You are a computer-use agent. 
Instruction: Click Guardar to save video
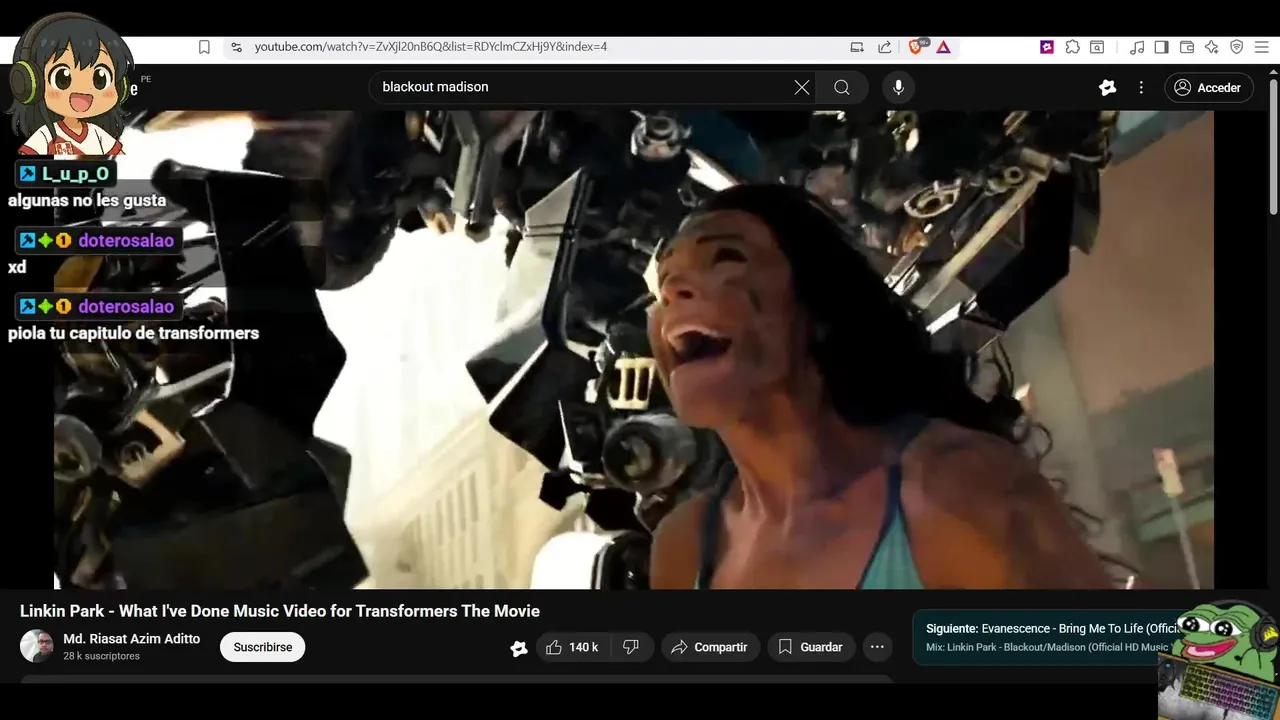click(811, 647)
